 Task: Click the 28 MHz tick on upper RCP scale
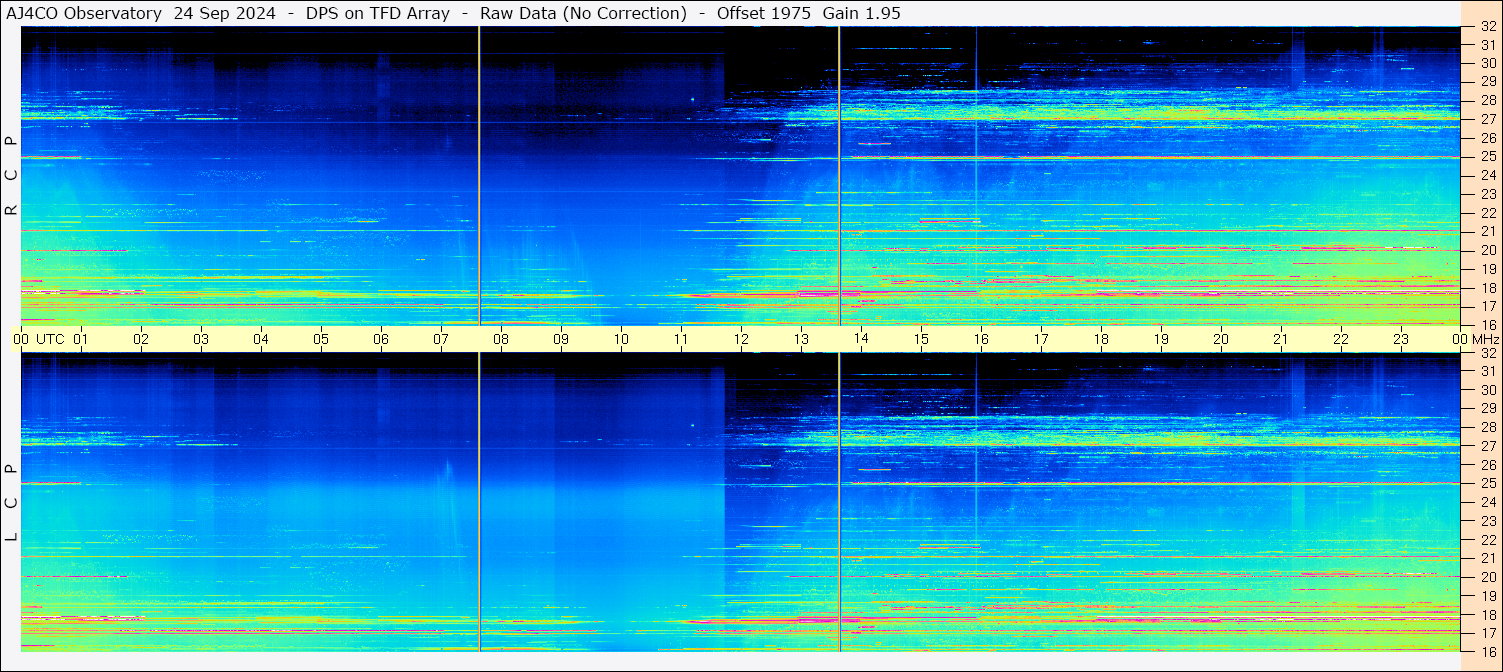click(1487, 101)
